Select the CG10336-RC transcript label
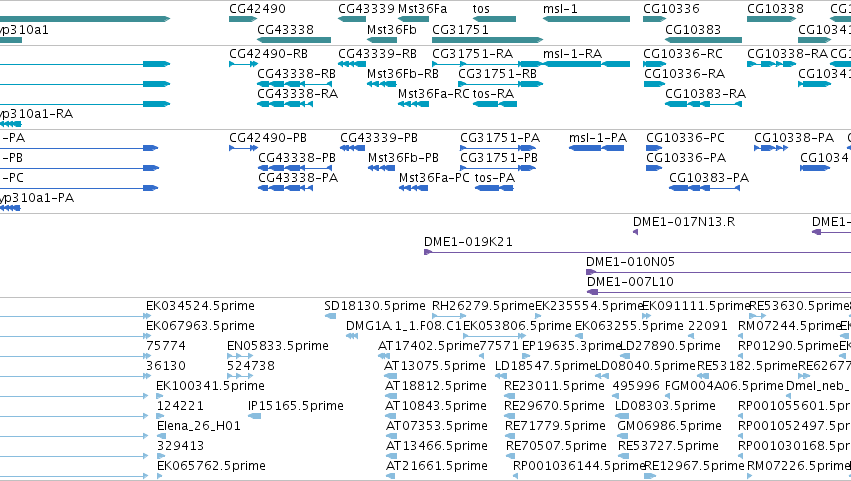Screen dimensions: 851x481 pyautogui.click(x=683, y=54)
